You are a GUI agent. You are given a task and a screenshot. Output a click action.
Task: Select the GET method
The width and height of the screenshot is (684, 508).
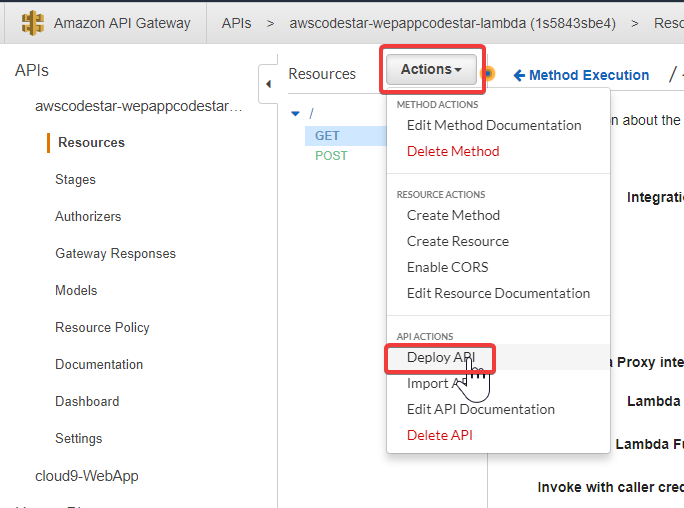click(327, 136)
